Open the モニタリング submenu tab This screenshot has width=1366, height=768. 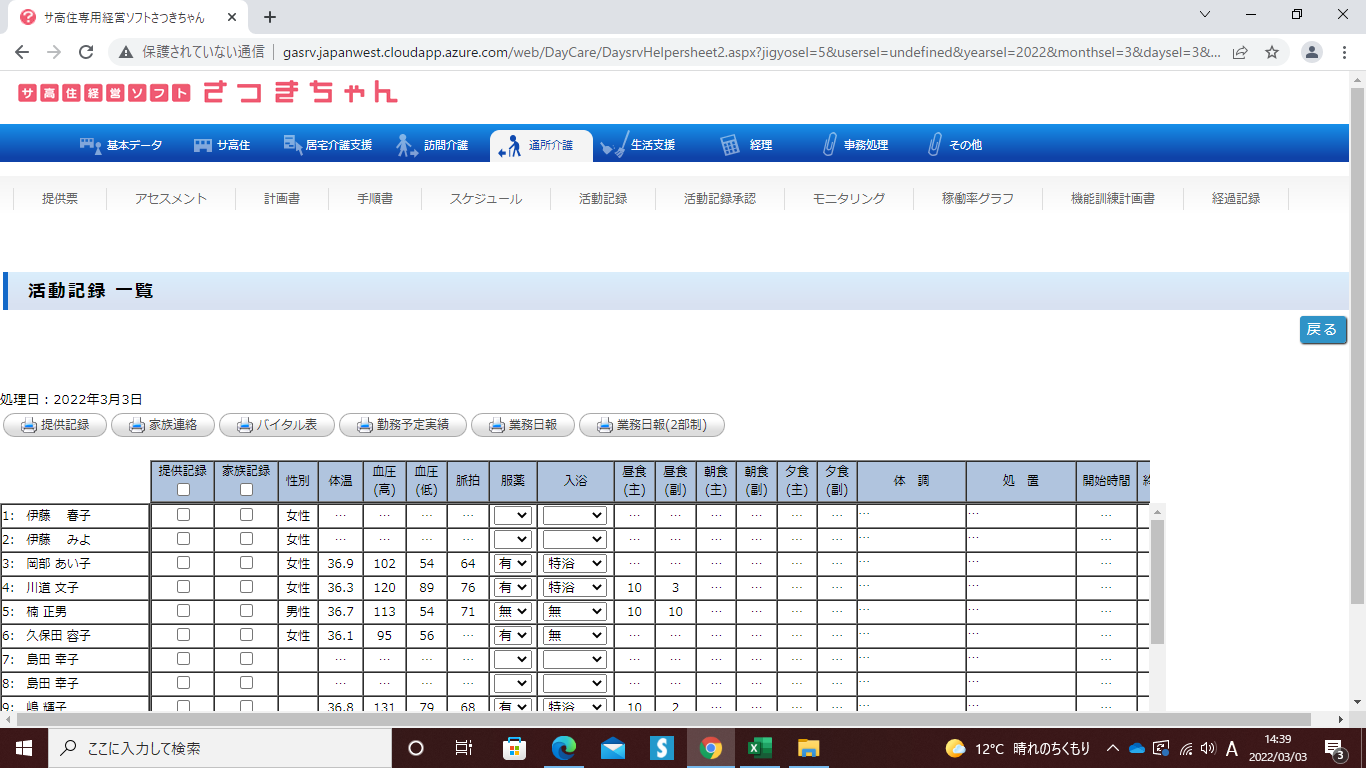849,199
